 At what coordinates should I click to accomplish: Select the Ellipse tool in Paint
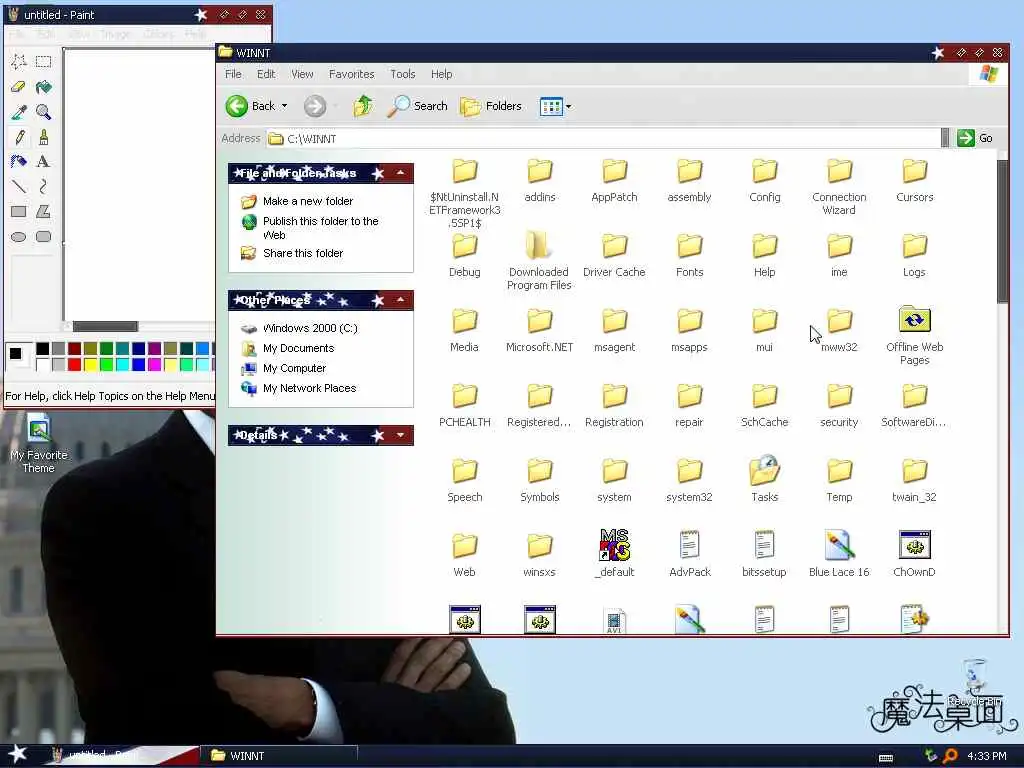(19, 236)
